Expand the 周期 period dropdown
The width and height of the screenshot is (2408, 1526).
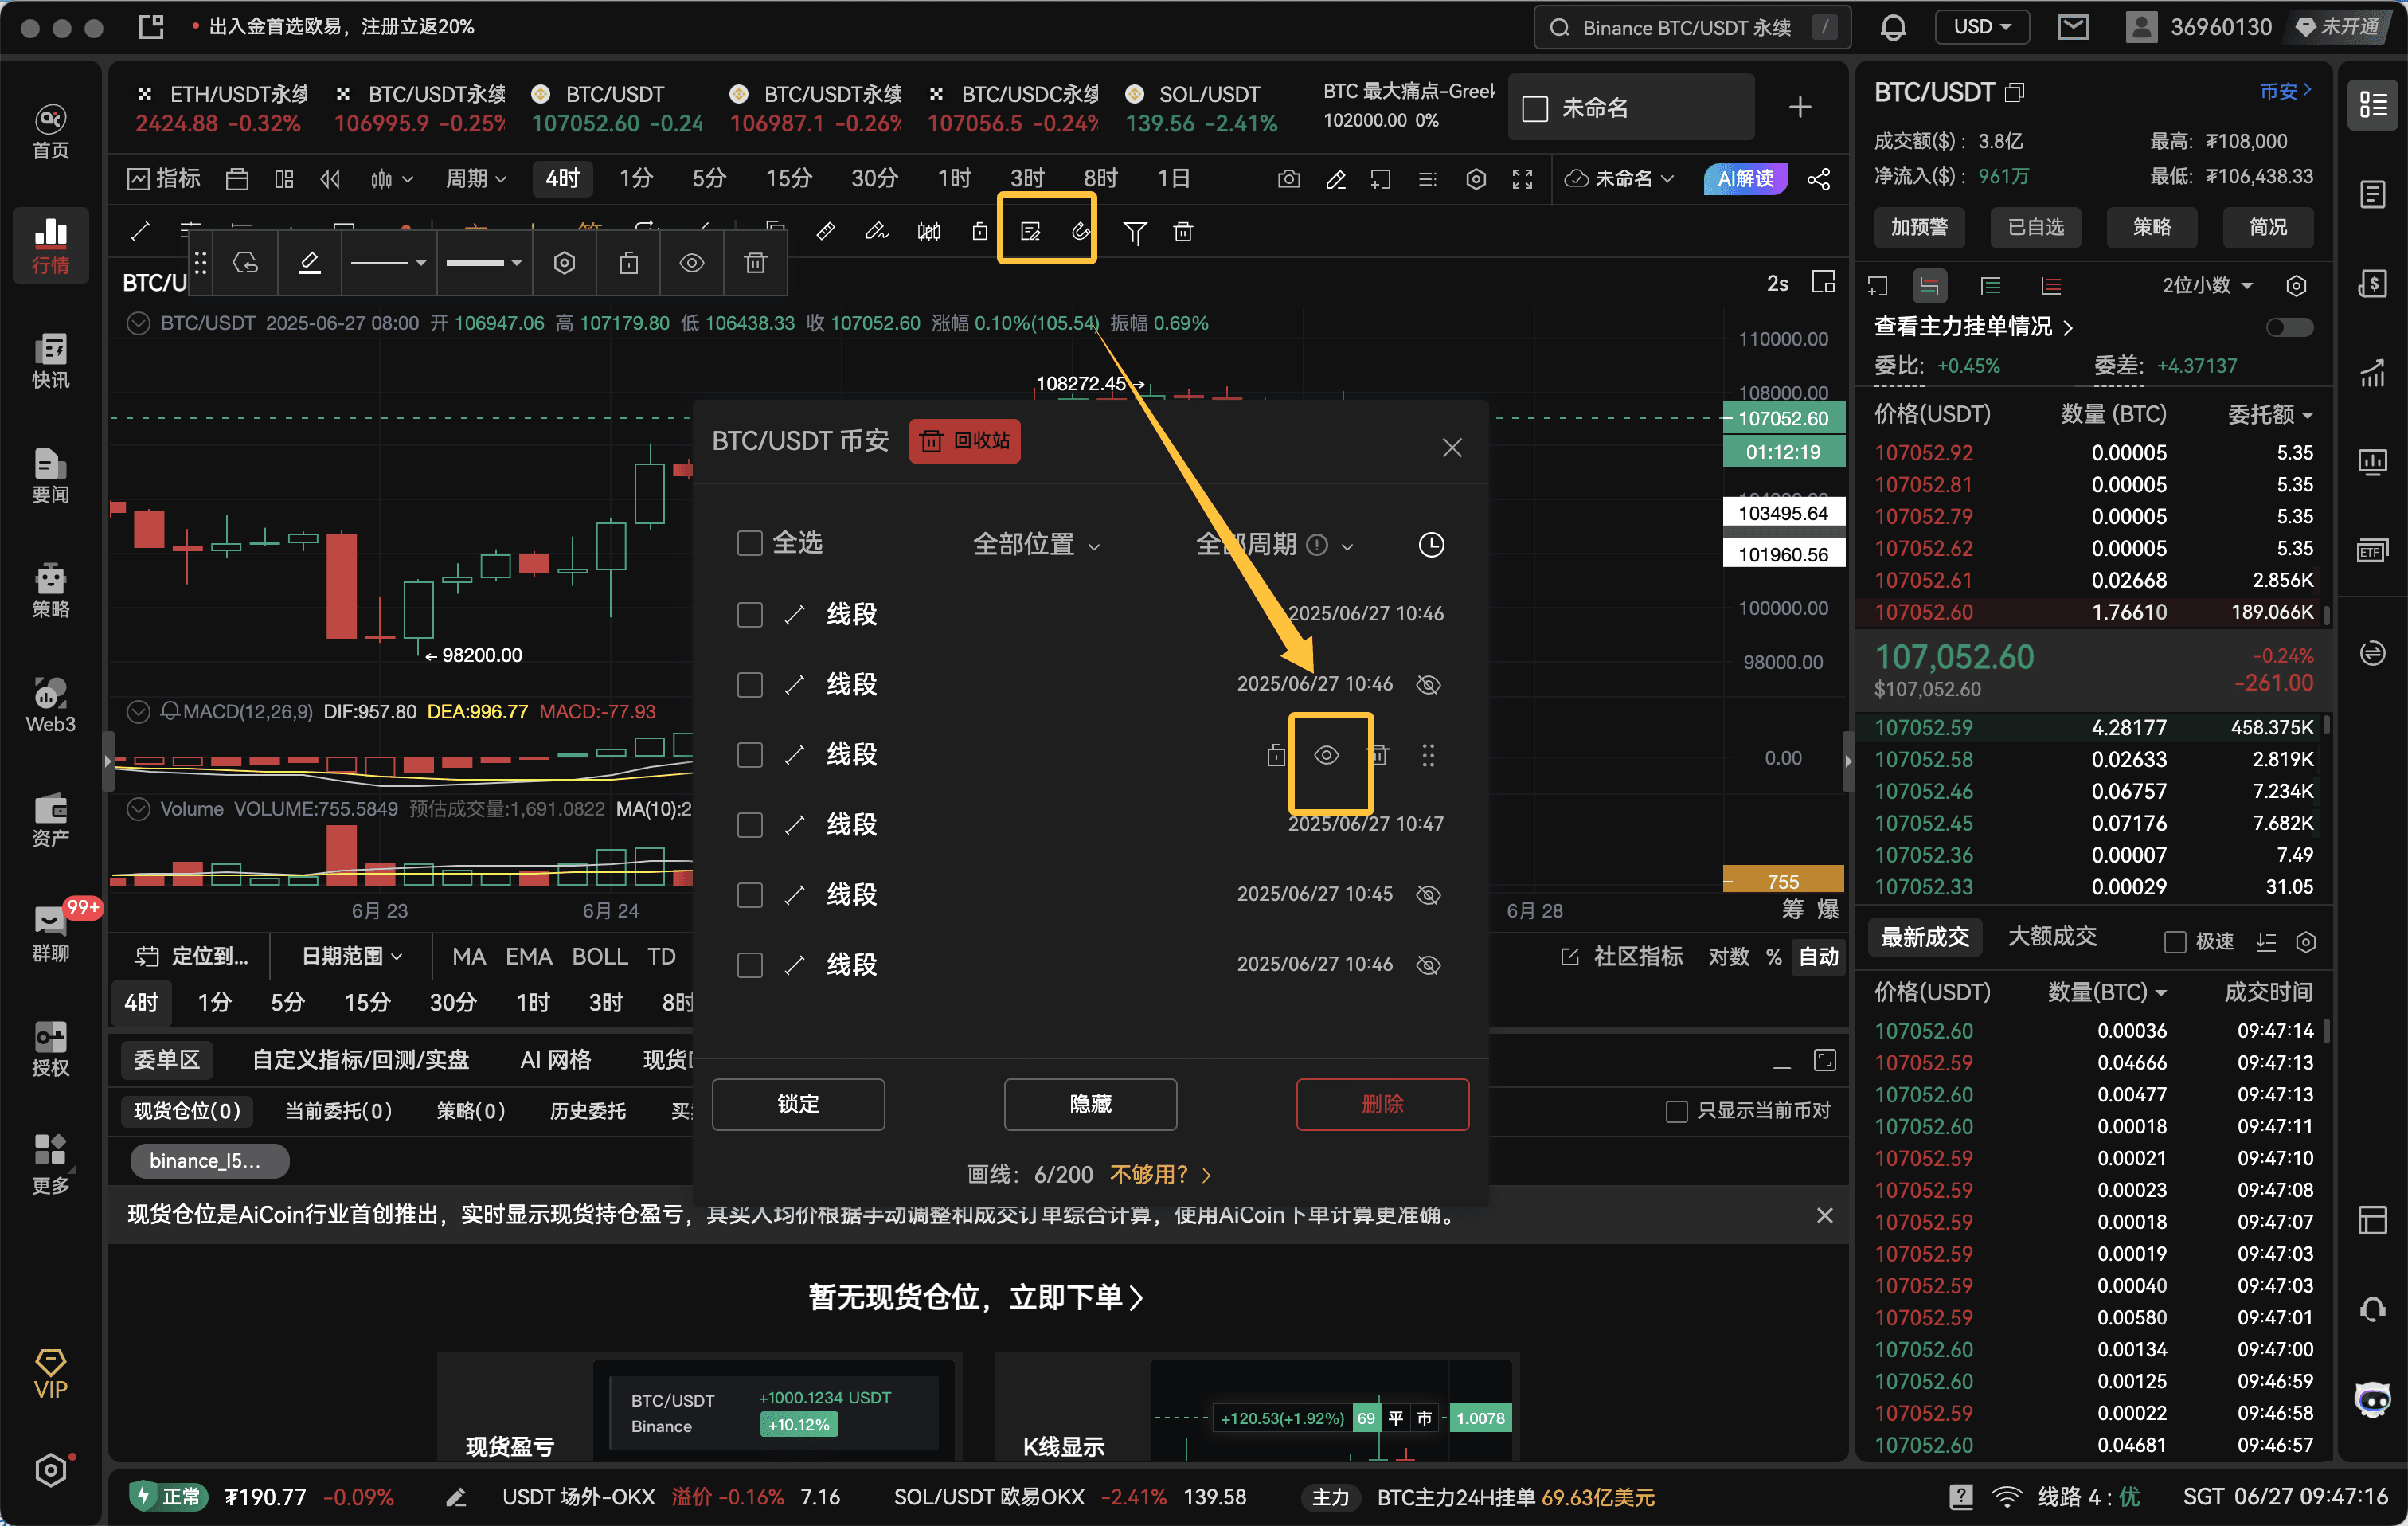pyautogui.click(x=476, y=179)
